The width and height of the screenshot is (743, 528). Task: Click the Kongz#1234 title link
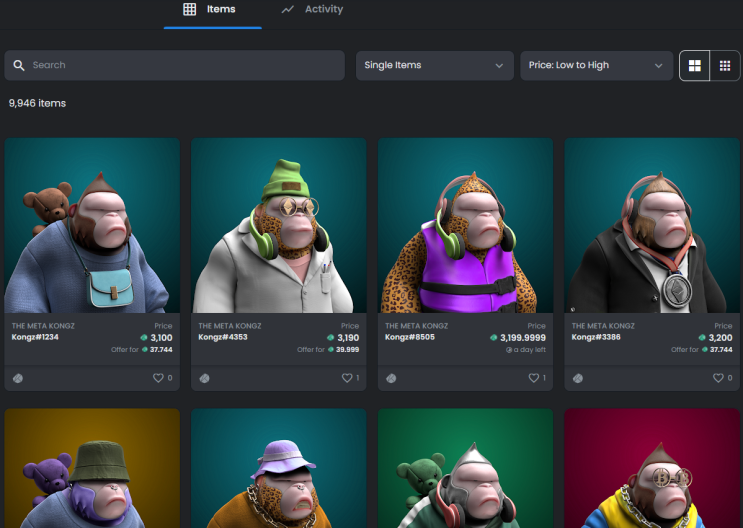click(x=35, y=337)
